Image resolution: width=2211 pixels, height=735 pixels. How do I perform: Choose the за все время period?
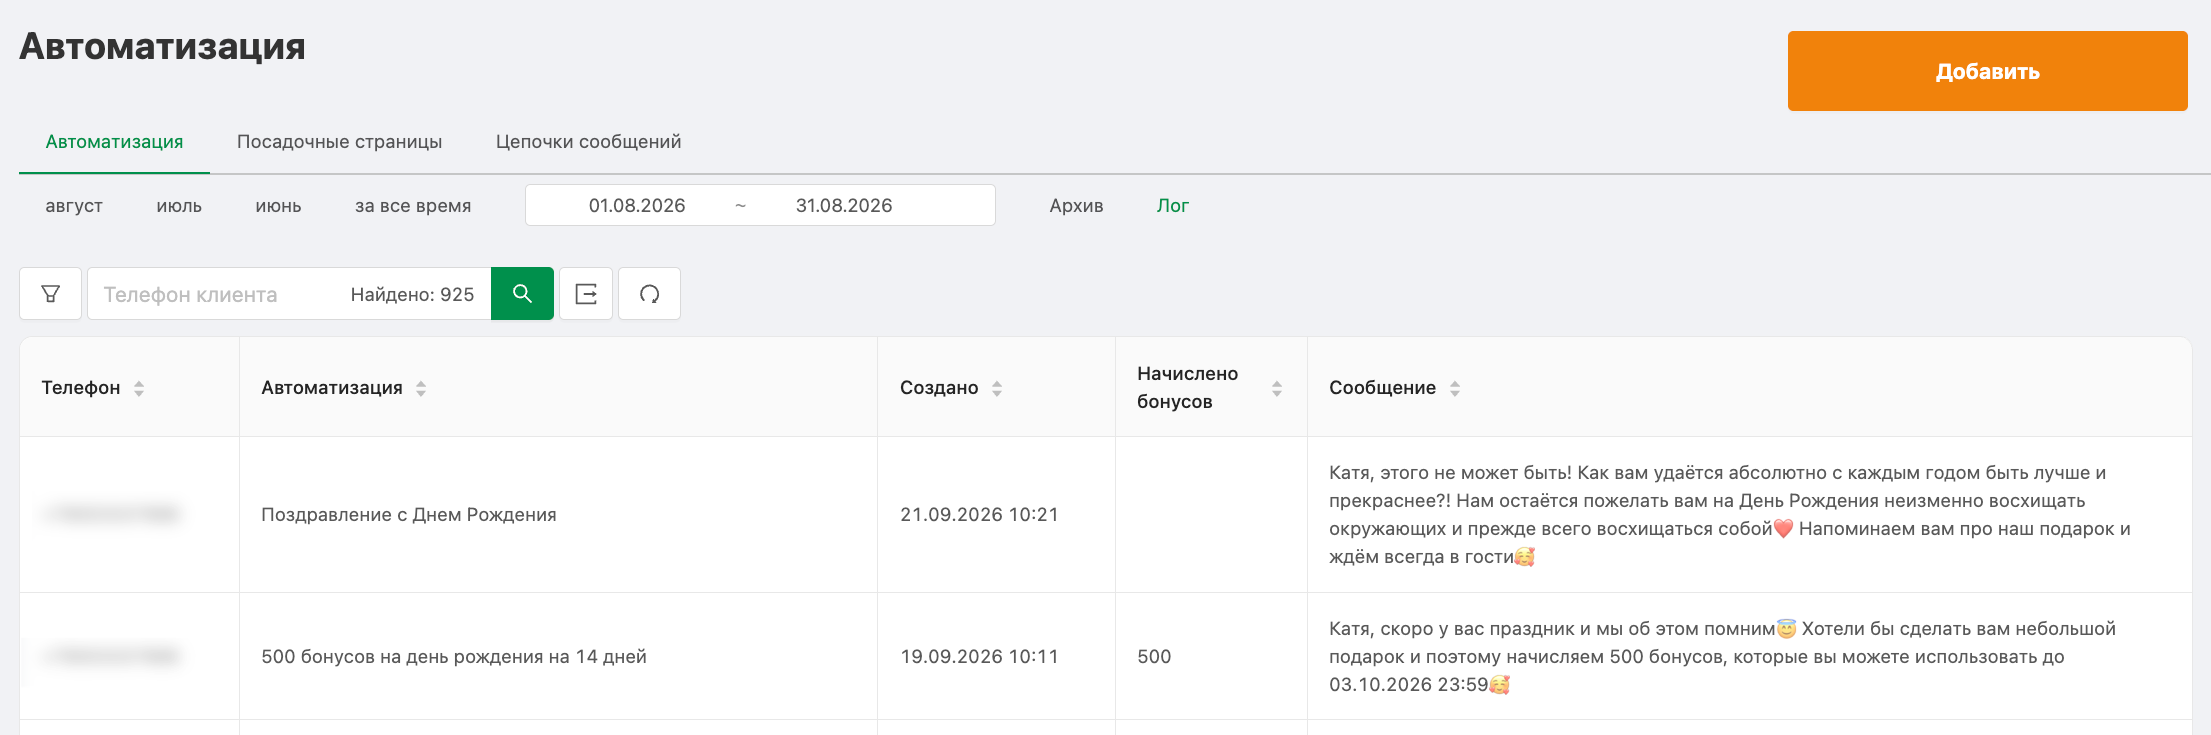coord(413,206)
